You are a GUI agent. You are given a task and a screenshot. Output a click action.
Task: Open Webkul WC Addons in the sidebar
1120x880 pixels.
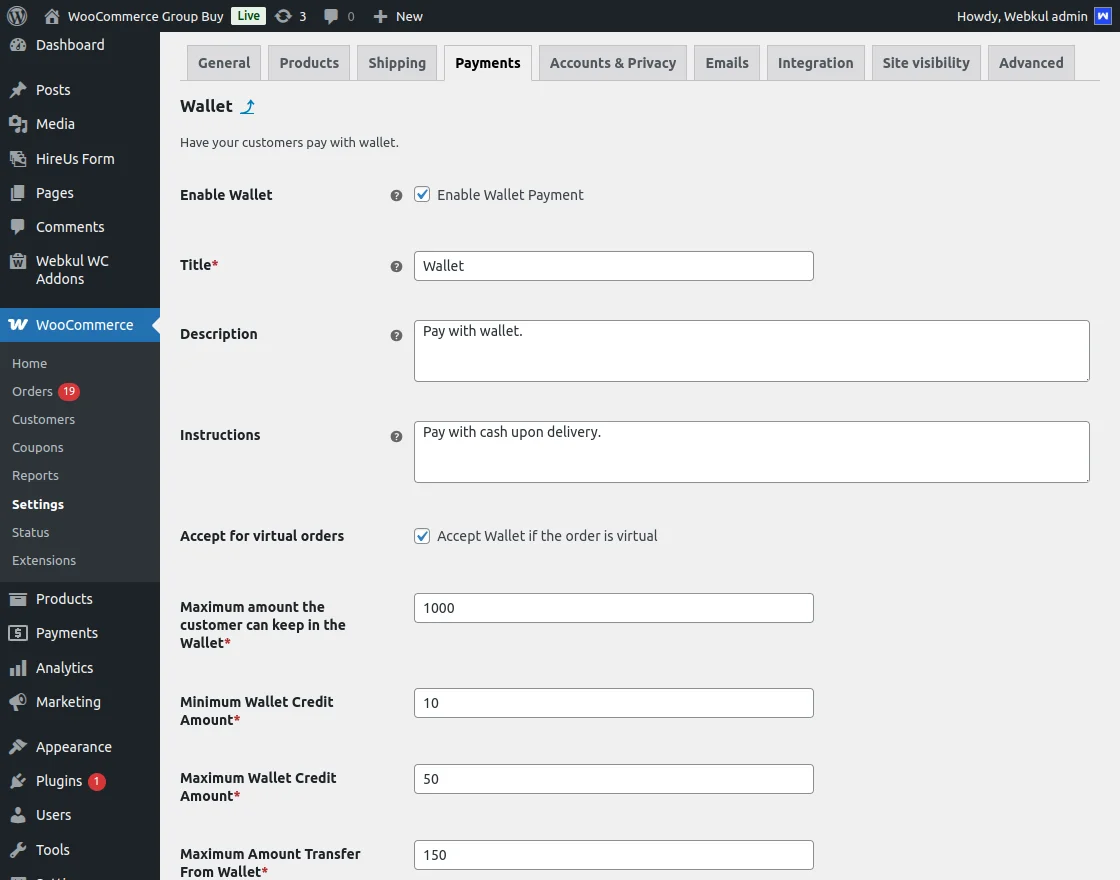74,269
